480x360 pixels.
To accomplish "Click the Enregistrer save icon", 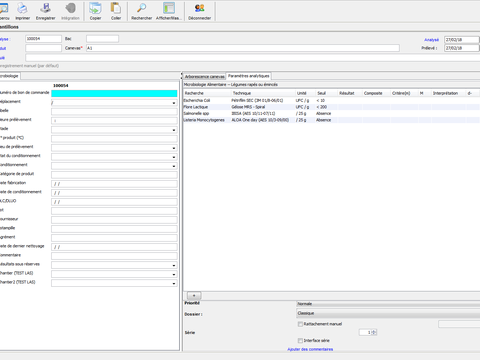I will (x=46, y=8).
